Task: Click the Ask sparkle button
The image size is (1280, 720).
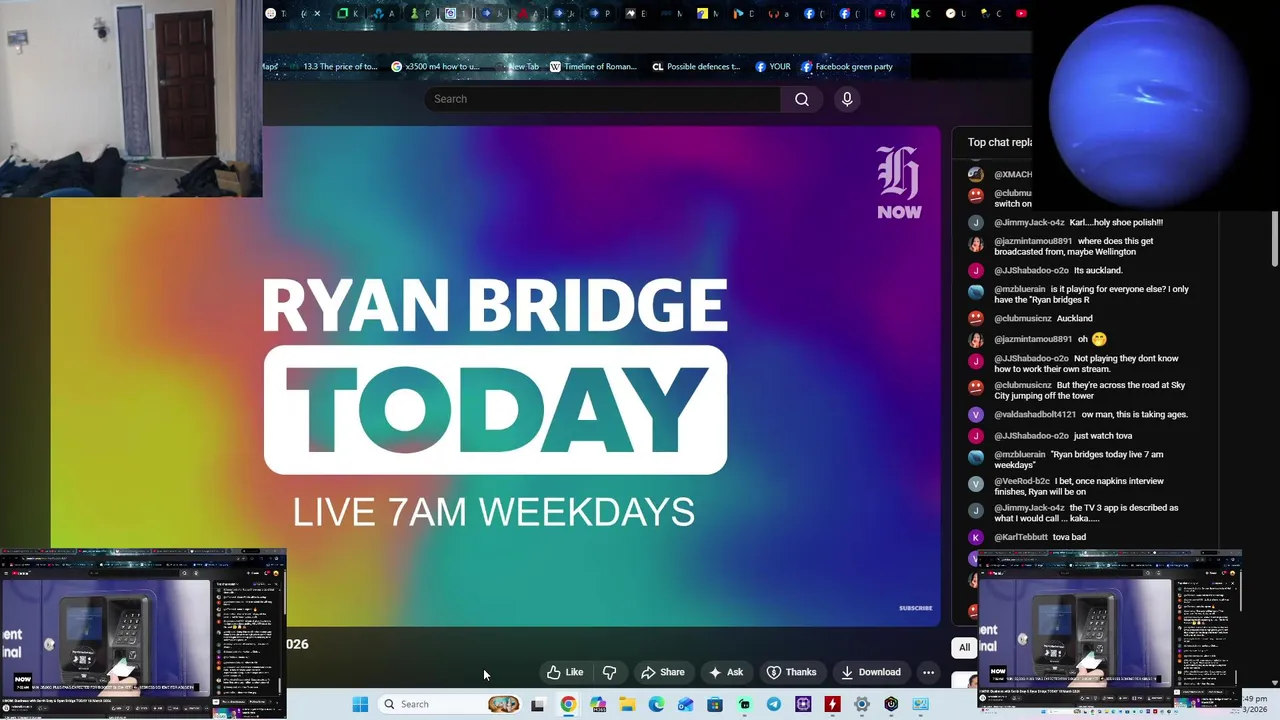Action: (x=726, y=672)
